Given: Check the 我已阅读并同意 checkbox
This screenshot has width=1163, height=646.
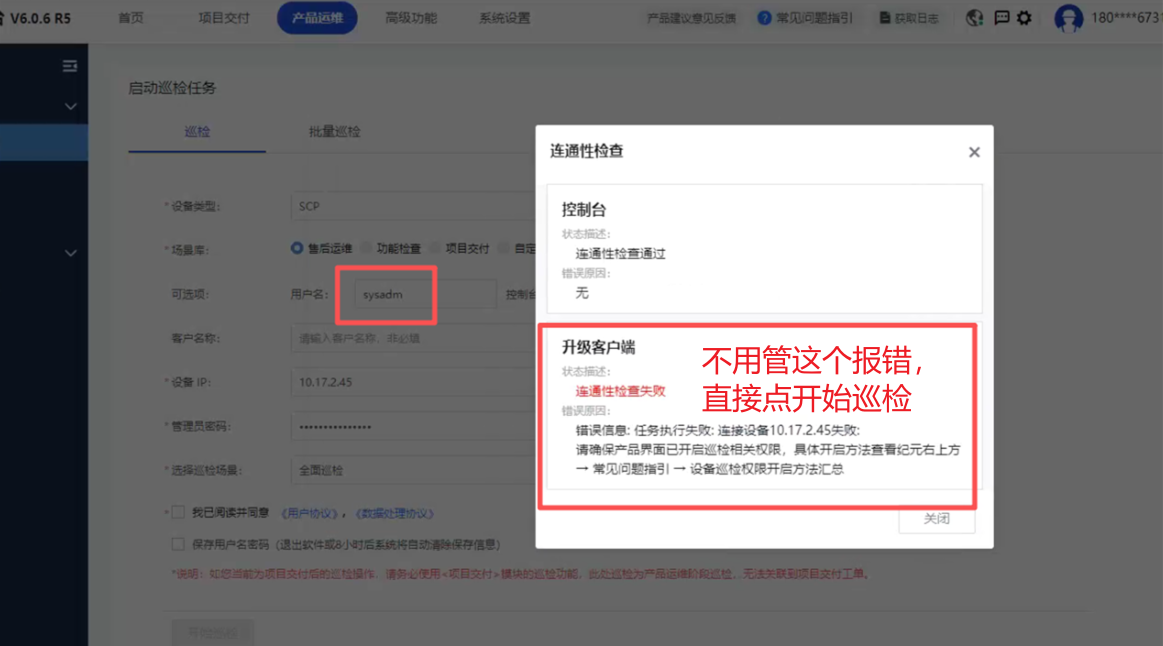Looking at the screenshot, I should coord(178,512).
